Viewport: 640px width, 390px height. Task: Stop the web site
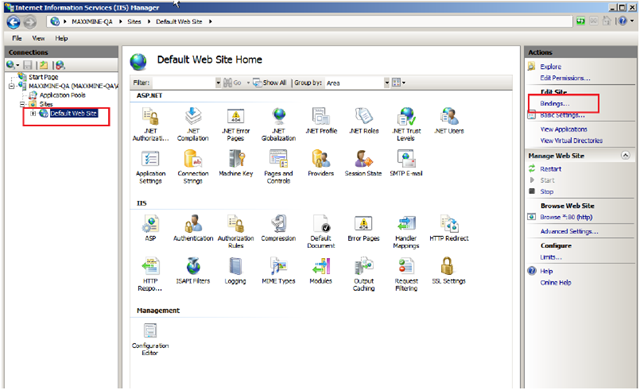[x=547, y=192]
